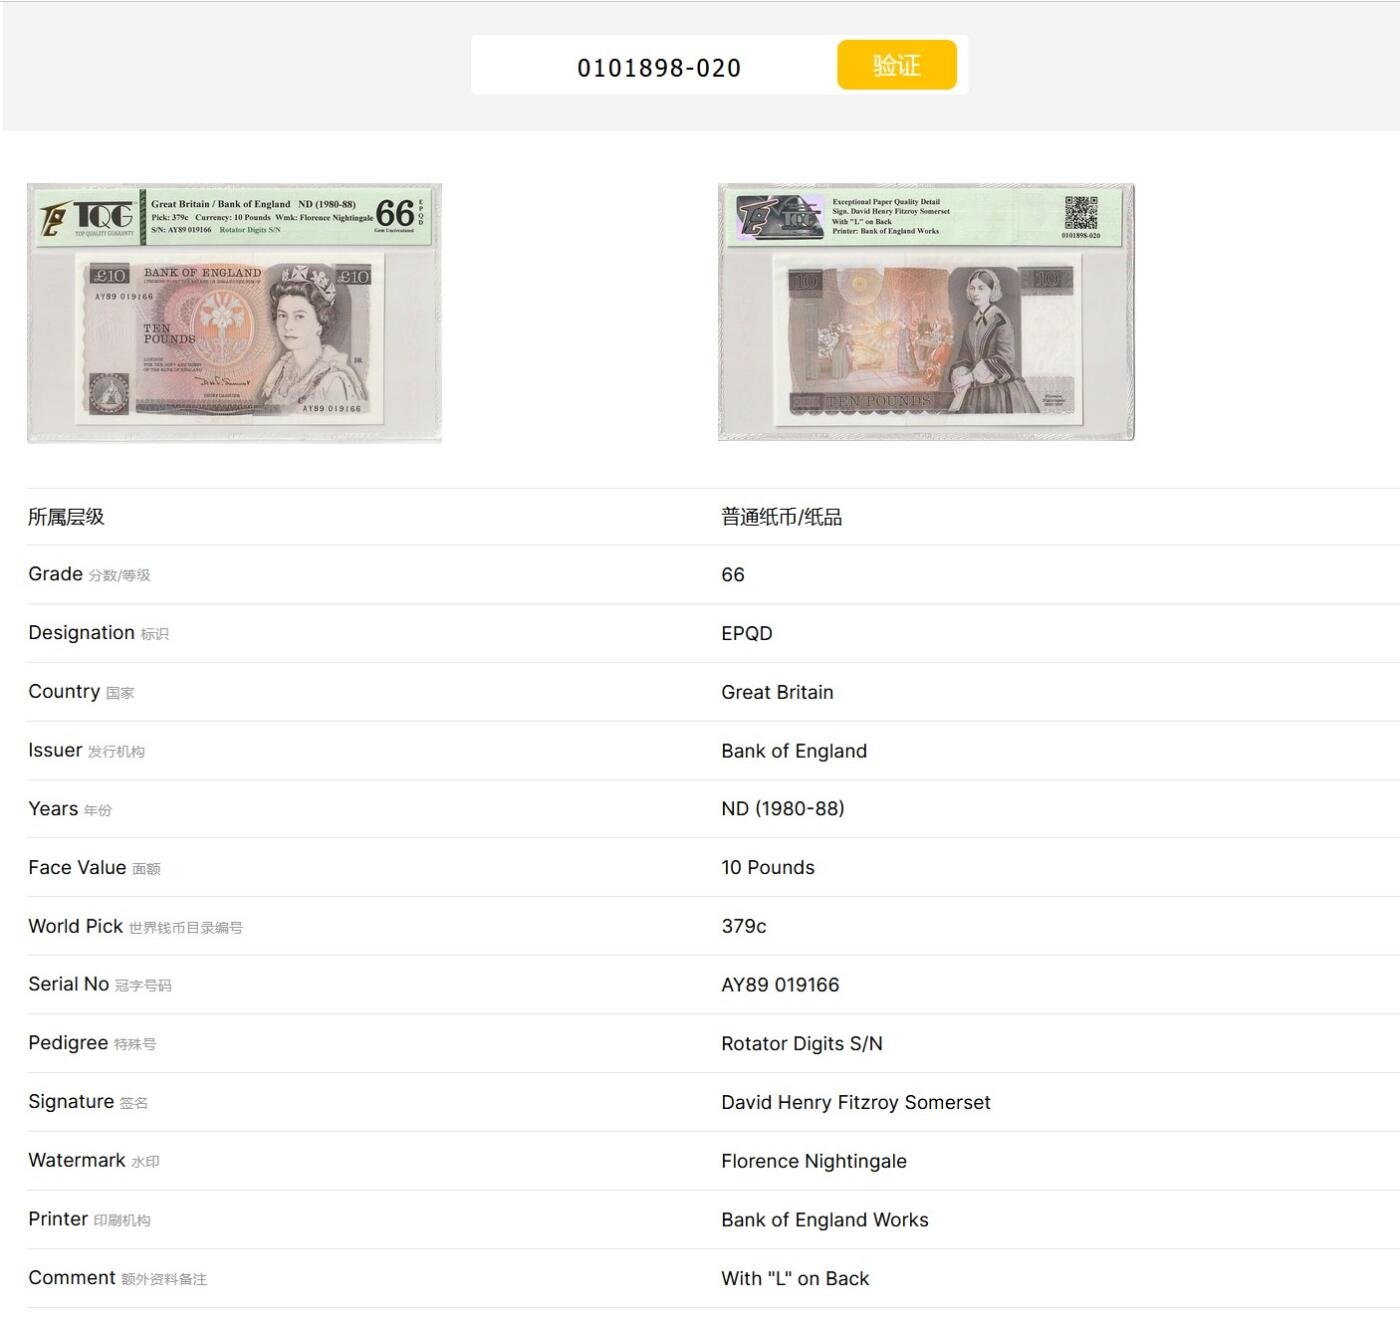Click the Issuer row label
Viewport: 1400px width, 1318px height.
(x=86, y=750)
